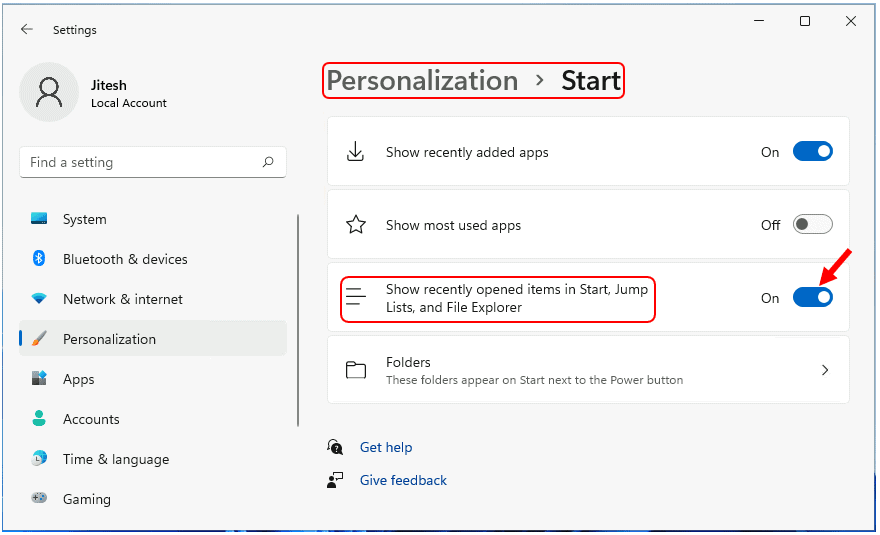880x535 pixels.
Task: Click the Jitesh account name
Action: point(108,85)
